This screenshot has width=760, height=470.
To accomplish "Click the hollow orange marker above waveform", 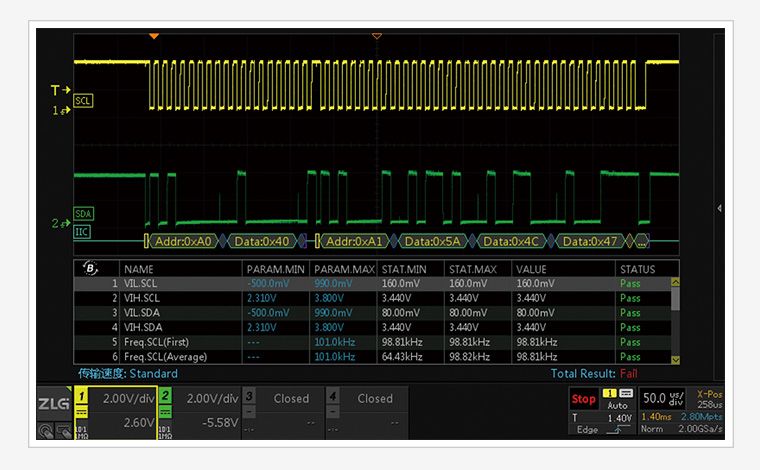I will tap(377, 36).
